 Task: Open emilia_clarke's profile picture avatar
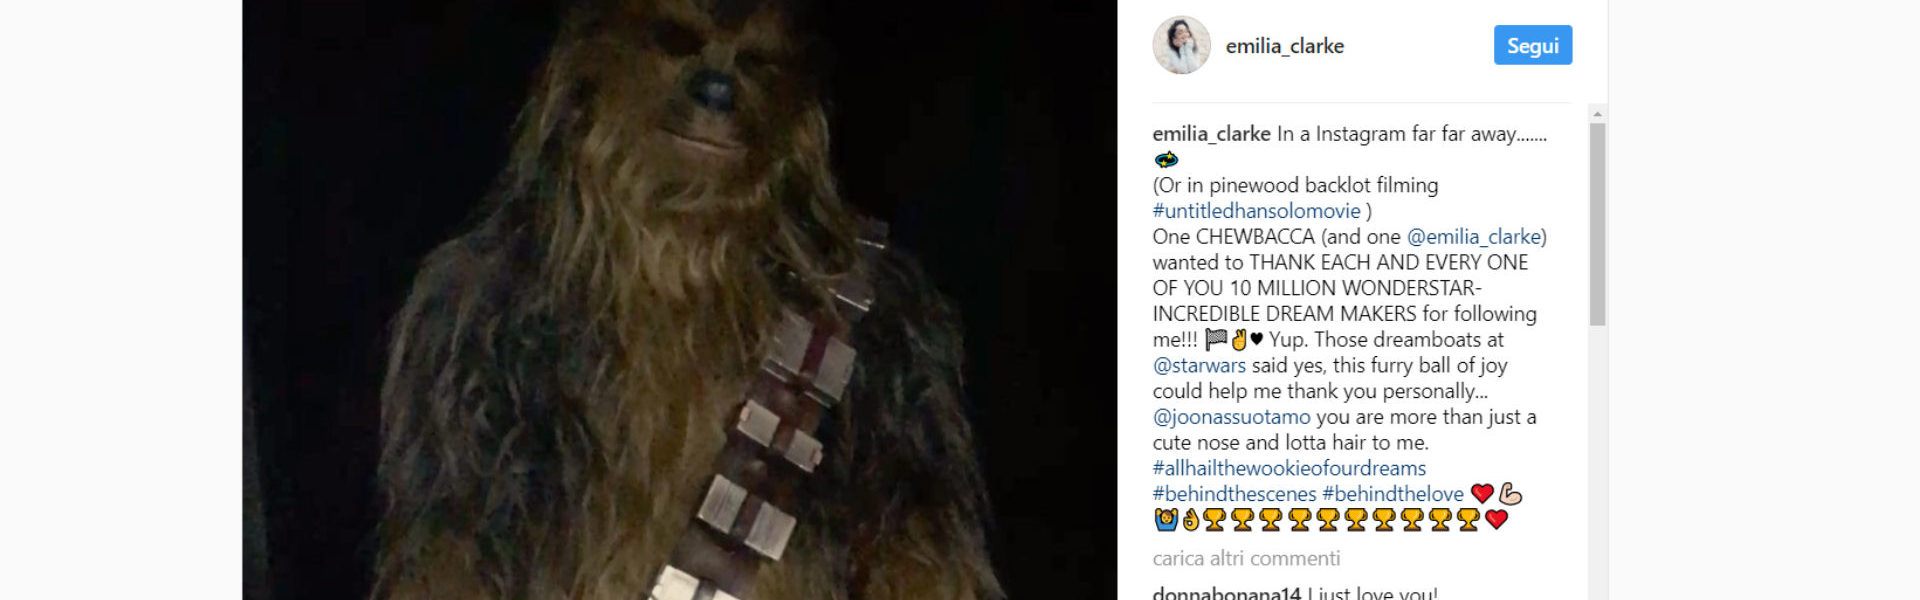[1181, 45]
